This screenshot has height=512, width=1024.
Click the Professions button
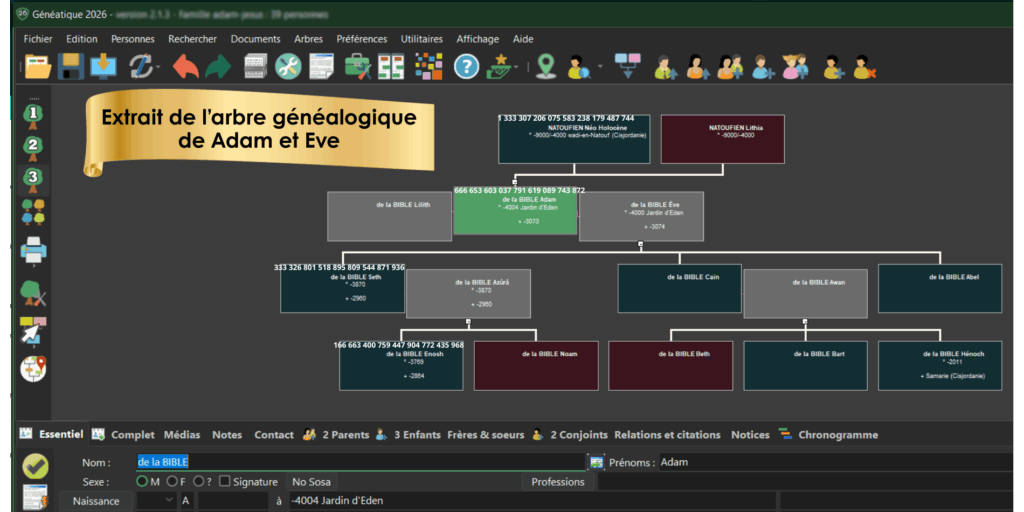pos(557,482)
